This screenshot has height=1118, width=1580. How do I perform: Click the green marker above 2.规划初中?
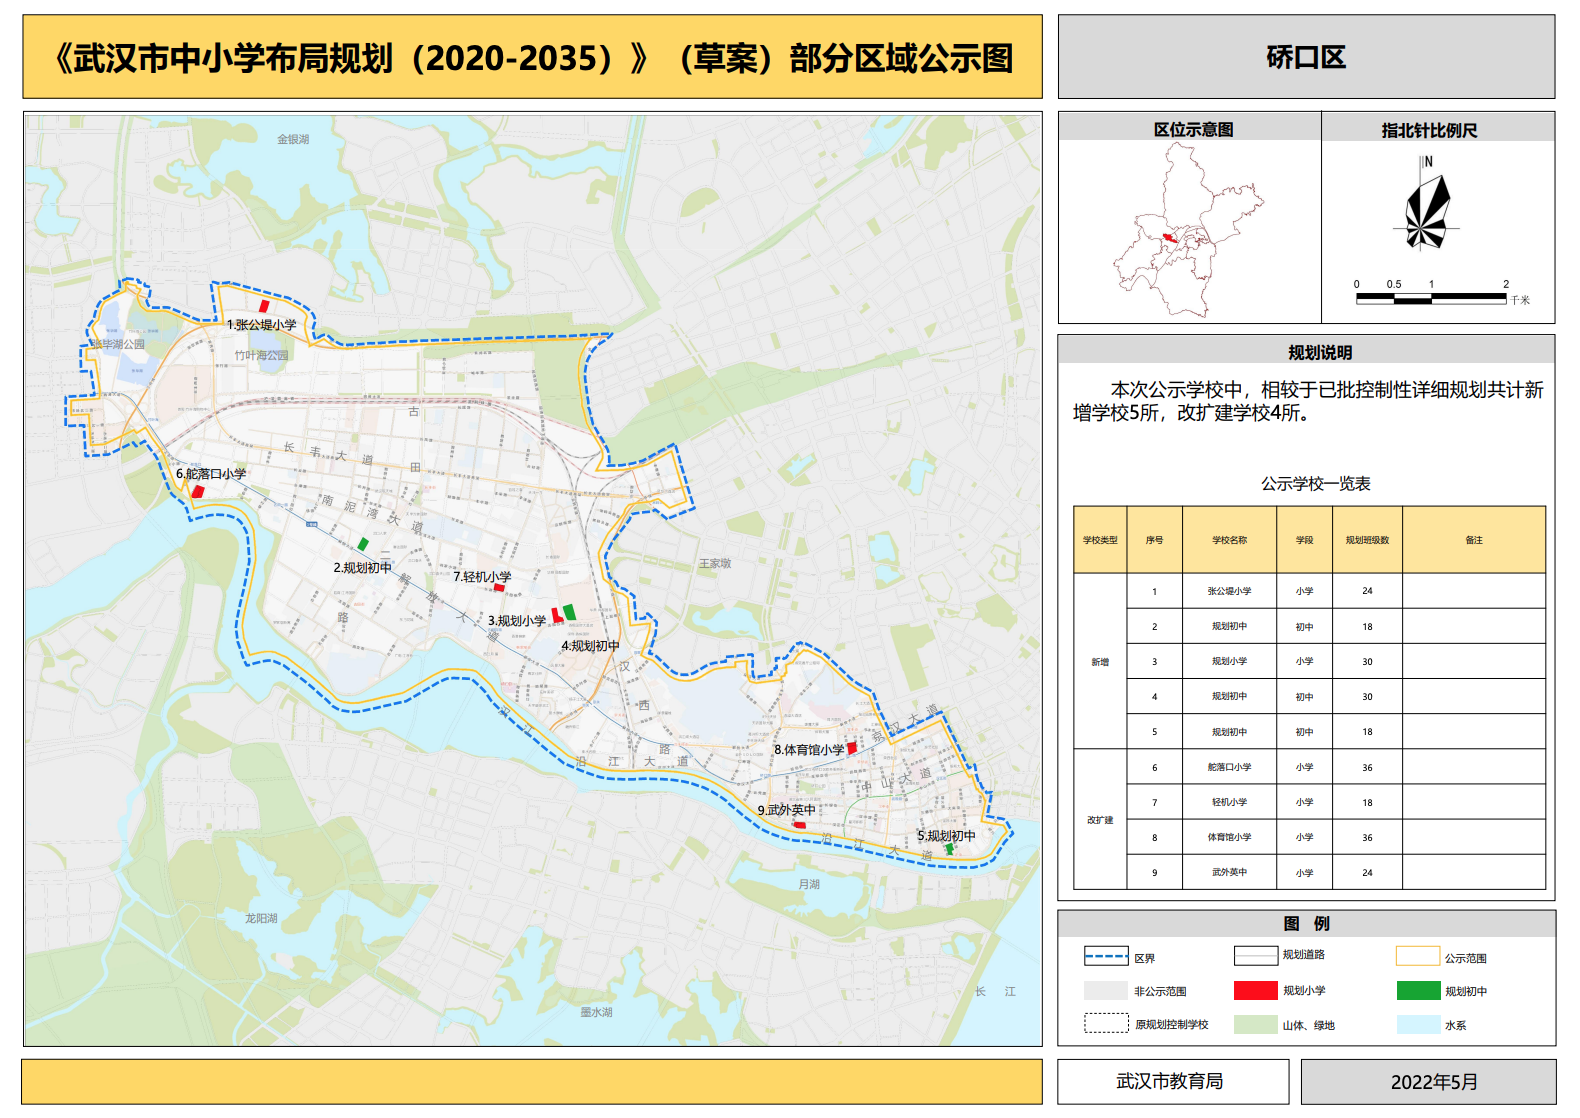click(x=363, y=544)
